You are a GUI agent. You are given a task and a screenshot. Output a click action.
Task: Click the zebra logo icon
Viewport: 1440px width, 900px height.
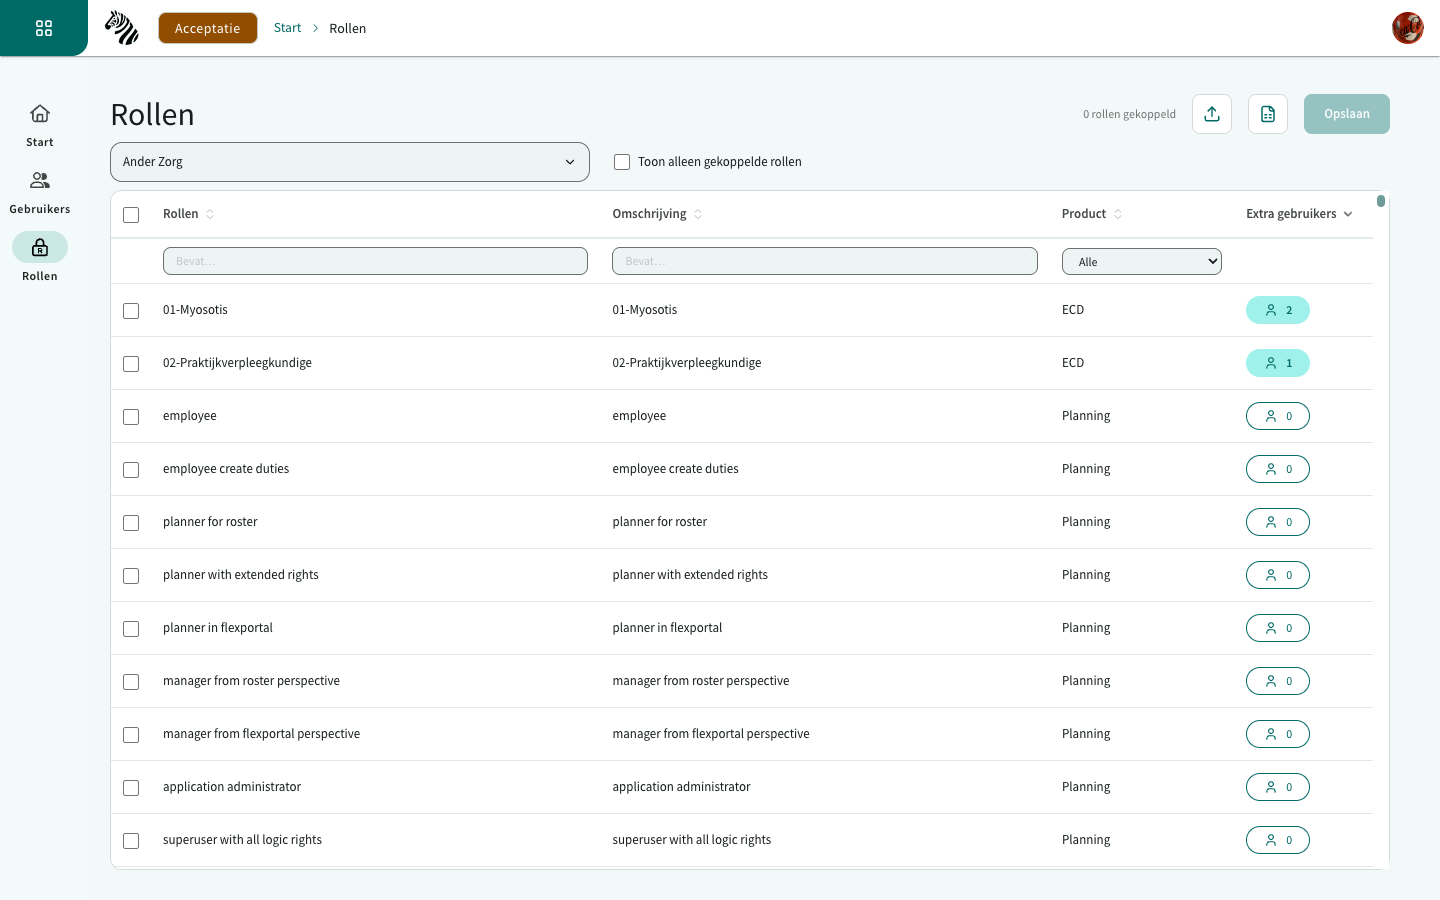(x=122, y=28)
